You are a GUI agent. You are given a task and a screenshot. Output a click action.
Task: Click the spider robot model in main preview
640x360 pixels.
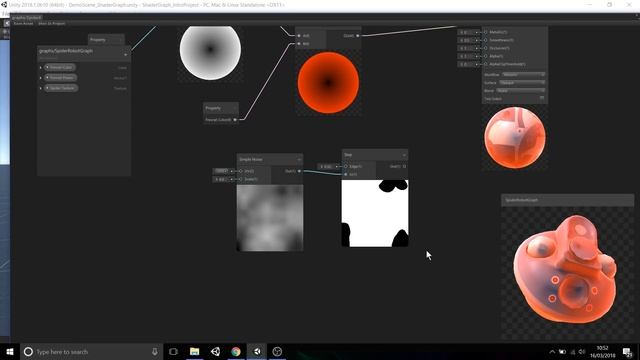click(565, 269)
